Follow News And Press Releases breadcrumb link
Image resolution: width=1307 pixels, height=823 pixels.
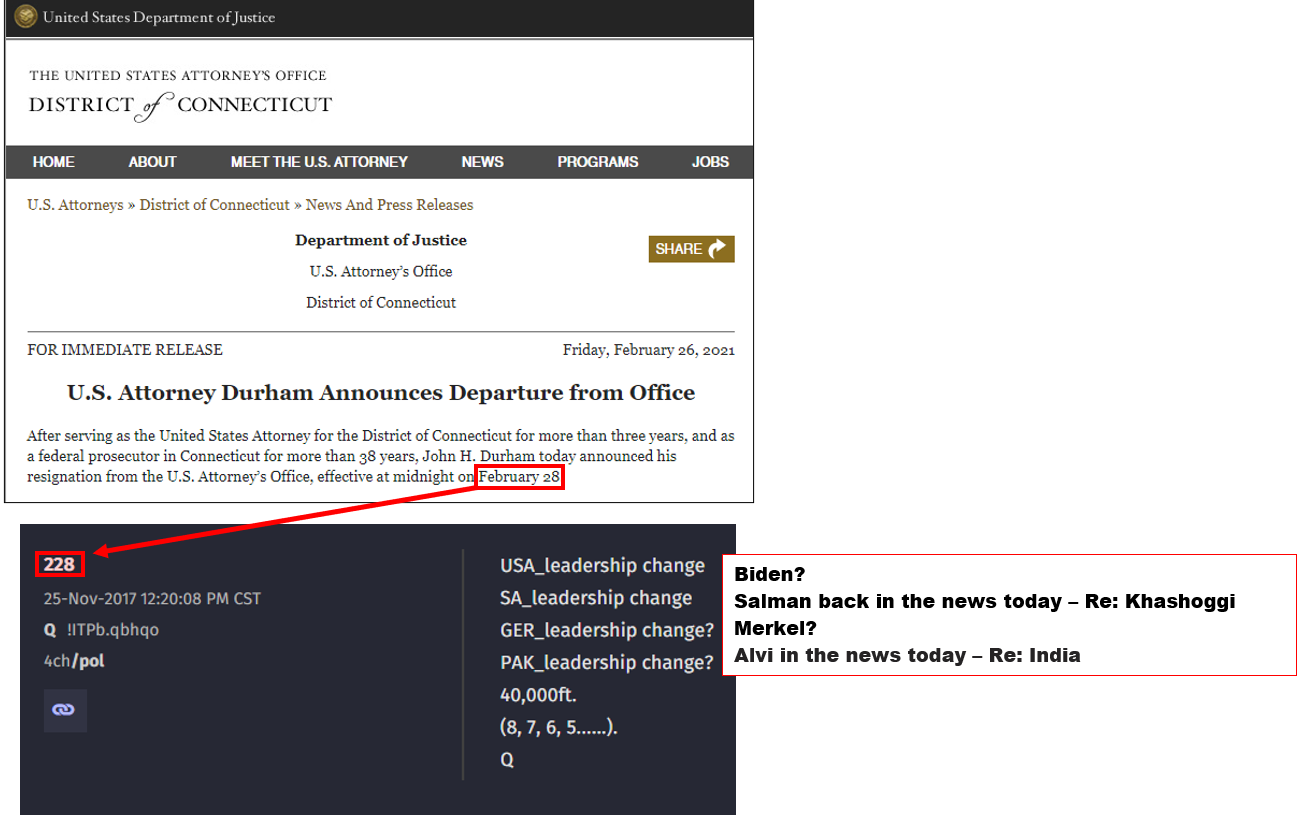389,205
